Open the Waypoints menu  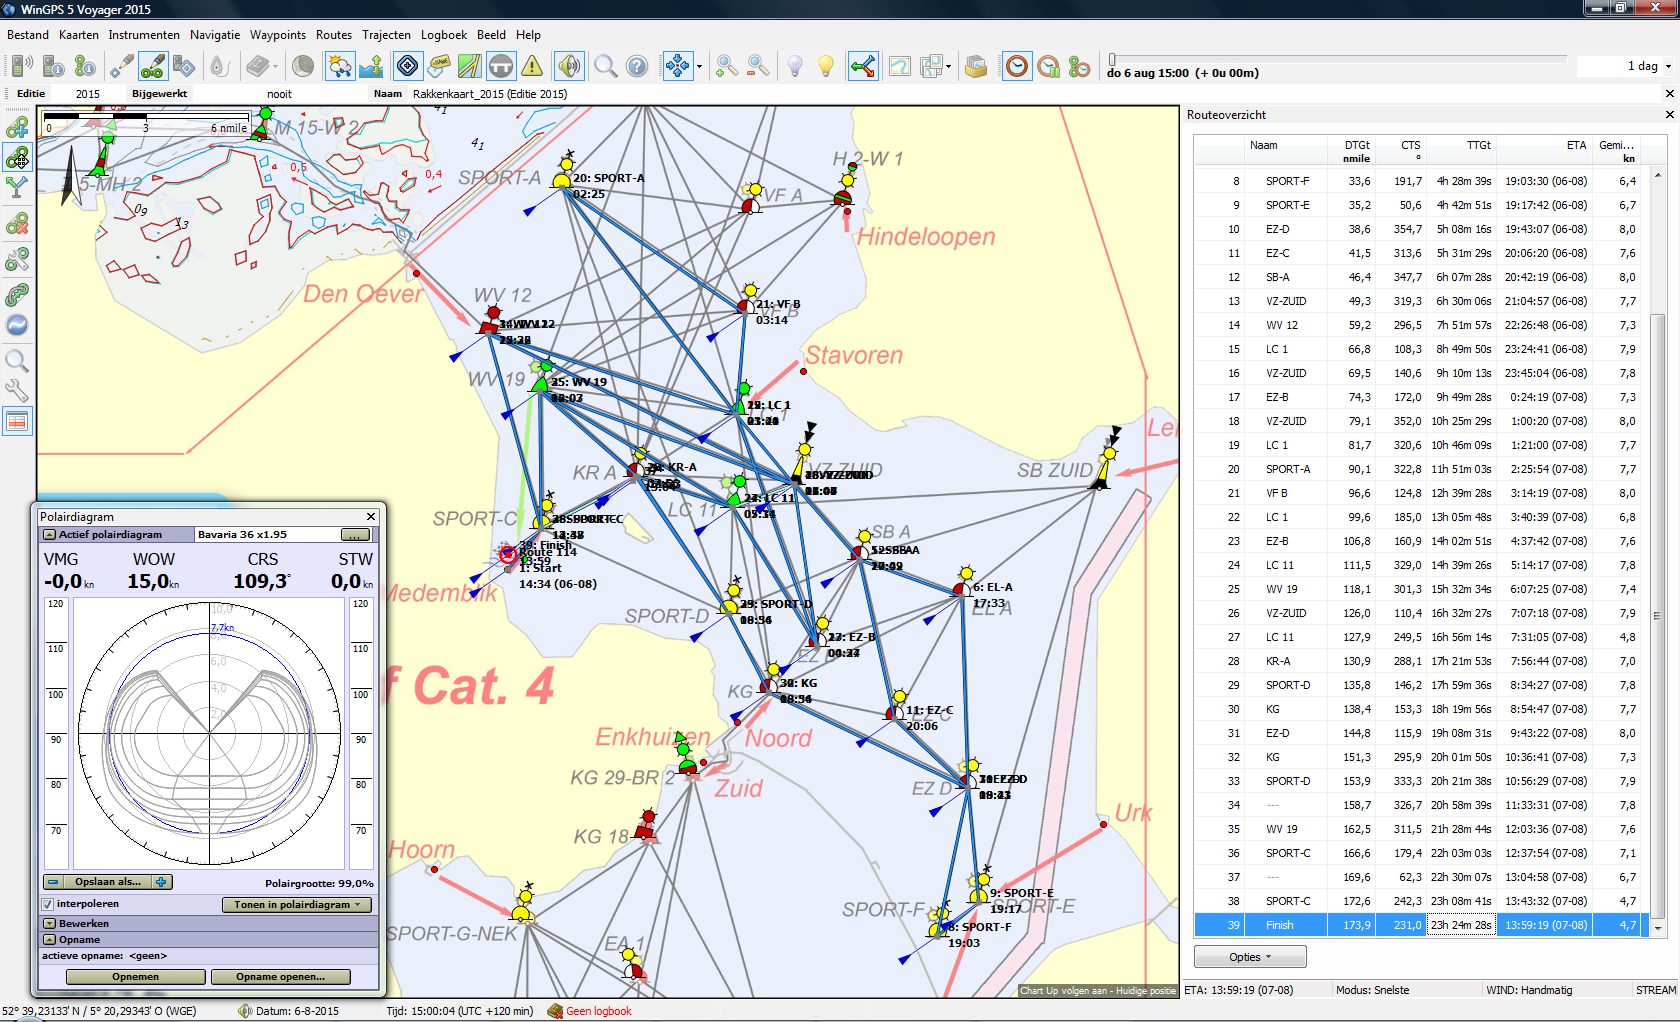[278, 35]
